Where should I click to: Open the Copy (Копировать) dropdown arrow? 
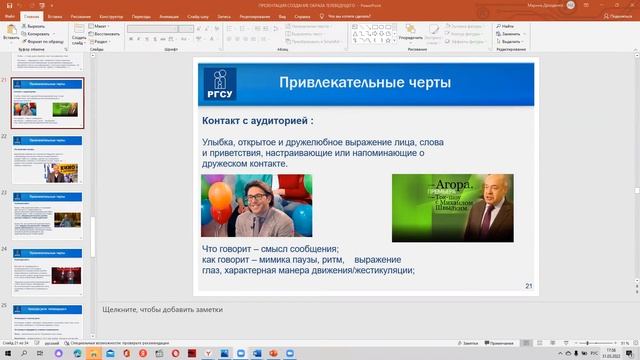(x=53, y=34)
